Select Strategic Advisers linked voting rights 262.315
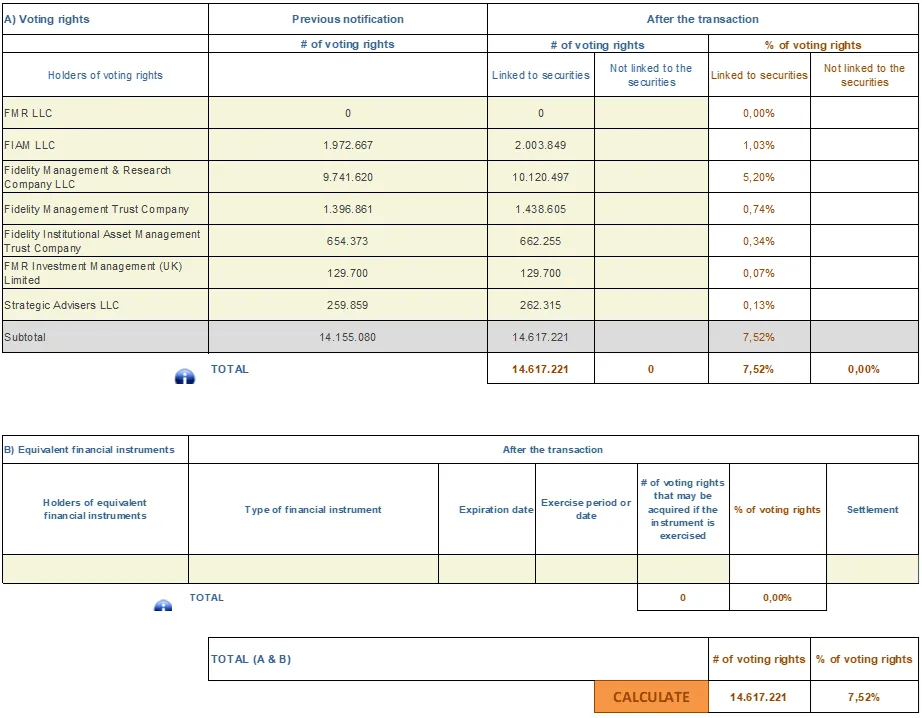Viewport: 922px width, 718px height. (541, 305)
